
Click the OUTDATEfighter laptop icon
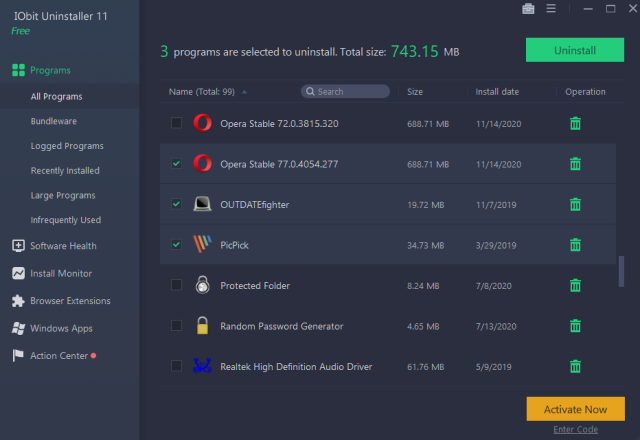click(202, 204)
